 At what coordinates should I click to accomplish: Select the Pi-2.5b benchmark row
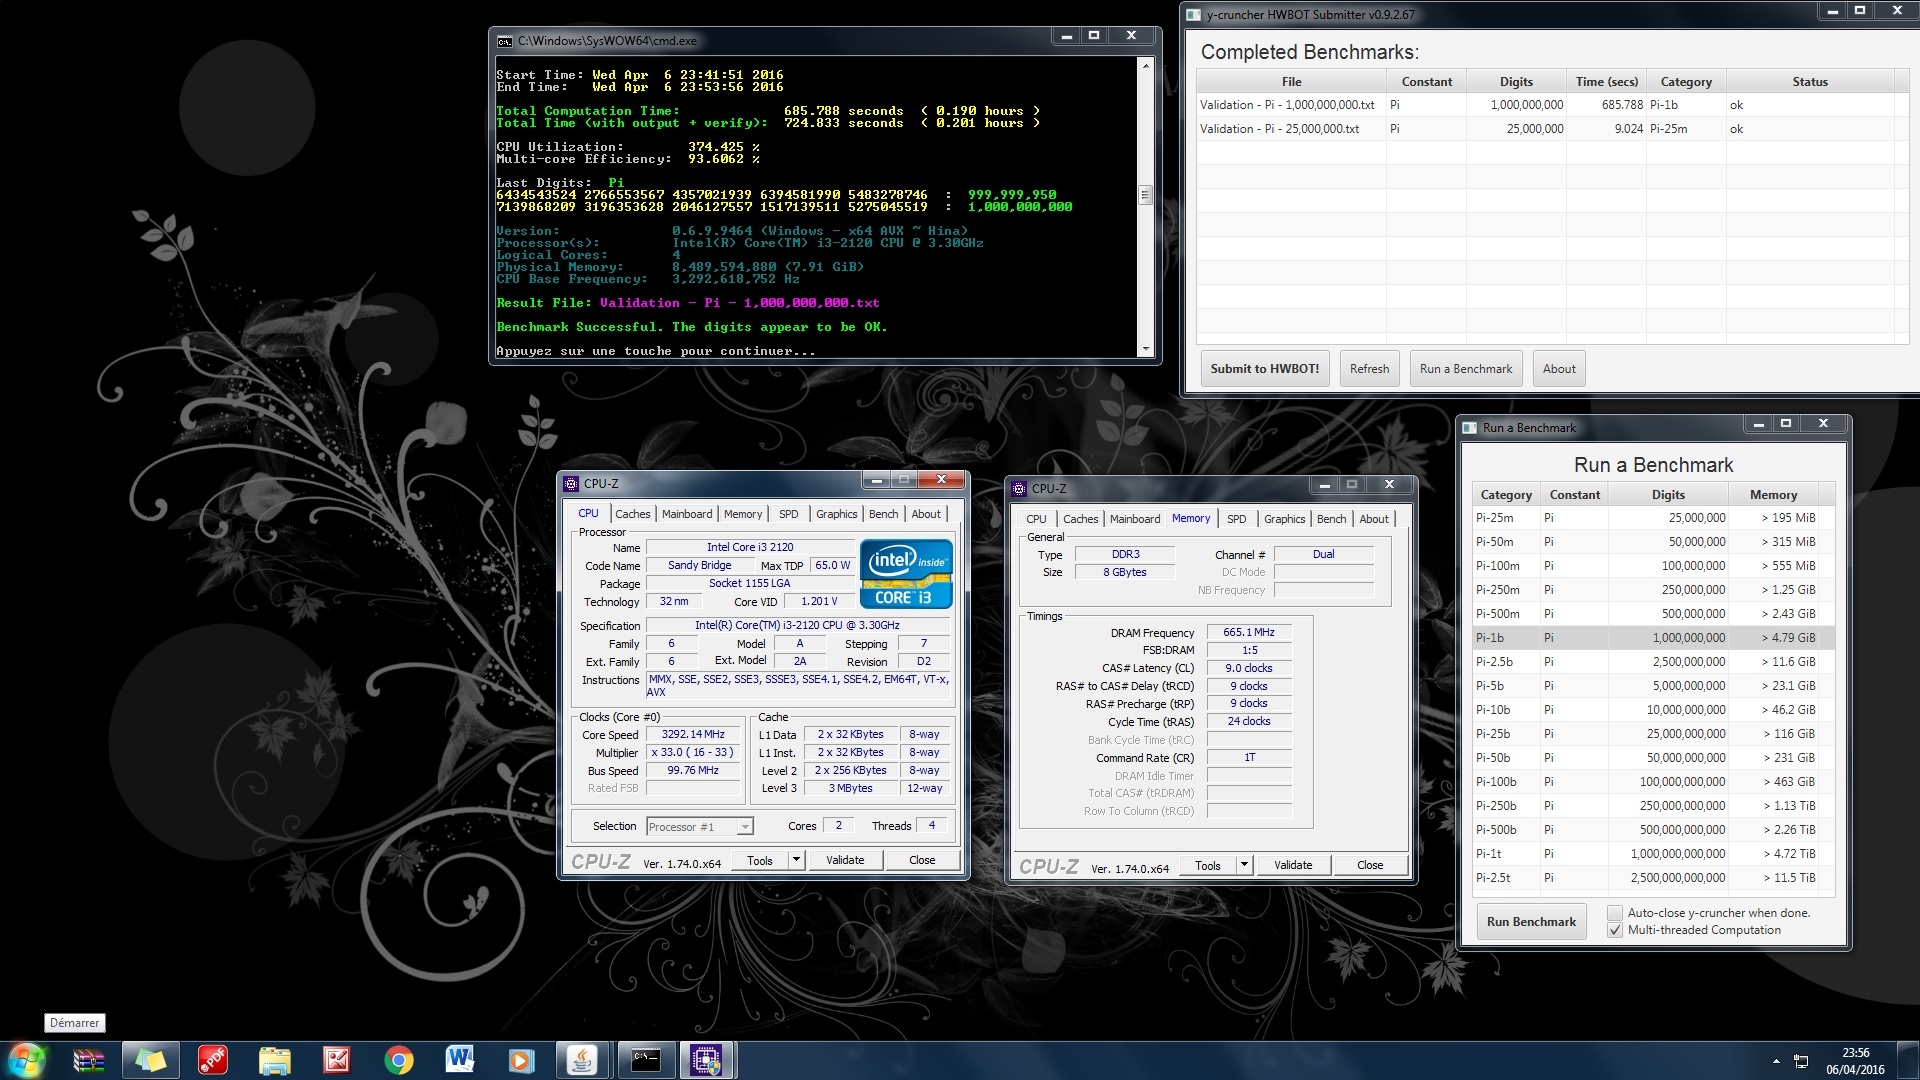(1653, 662)
